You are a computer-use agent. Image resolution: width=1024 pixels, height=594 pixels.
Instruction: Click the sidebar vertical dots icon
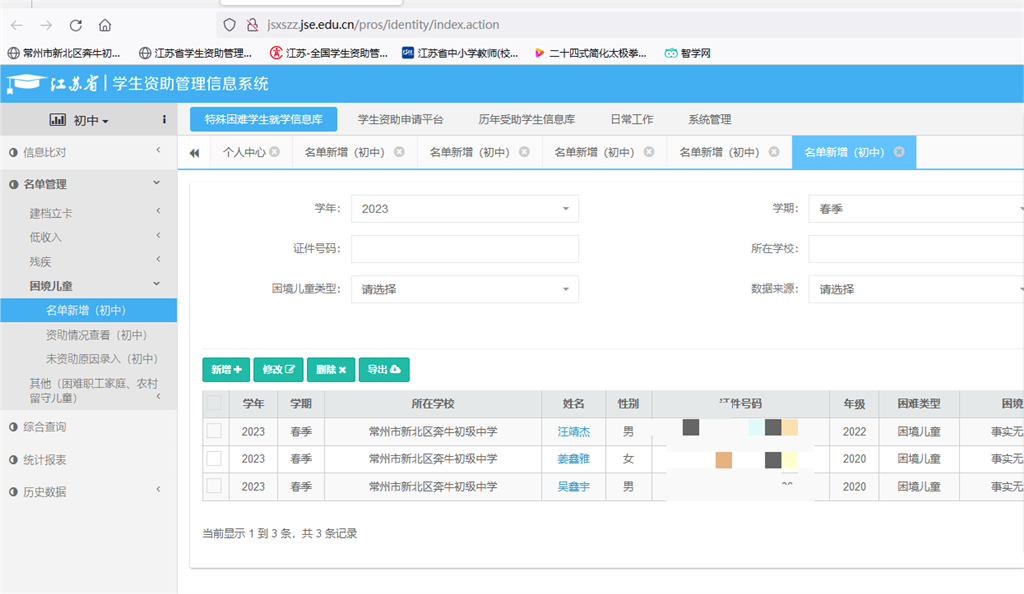(164, 119)
